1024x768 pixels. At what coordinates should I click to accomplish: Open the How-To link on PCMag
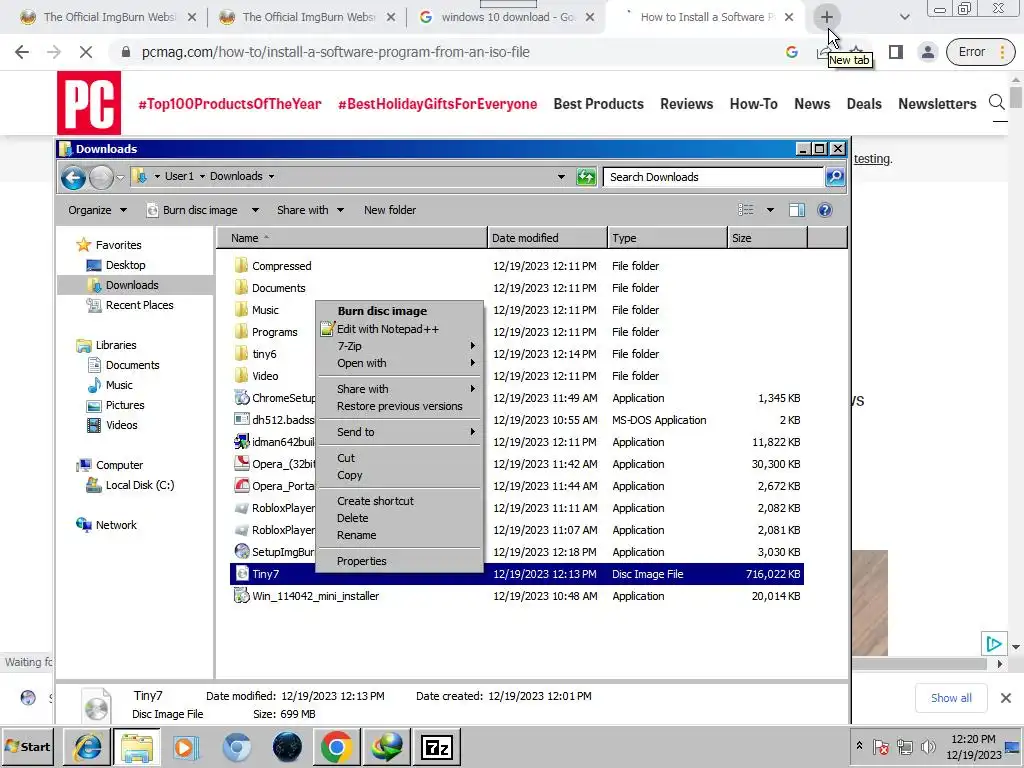click(754, 104)
